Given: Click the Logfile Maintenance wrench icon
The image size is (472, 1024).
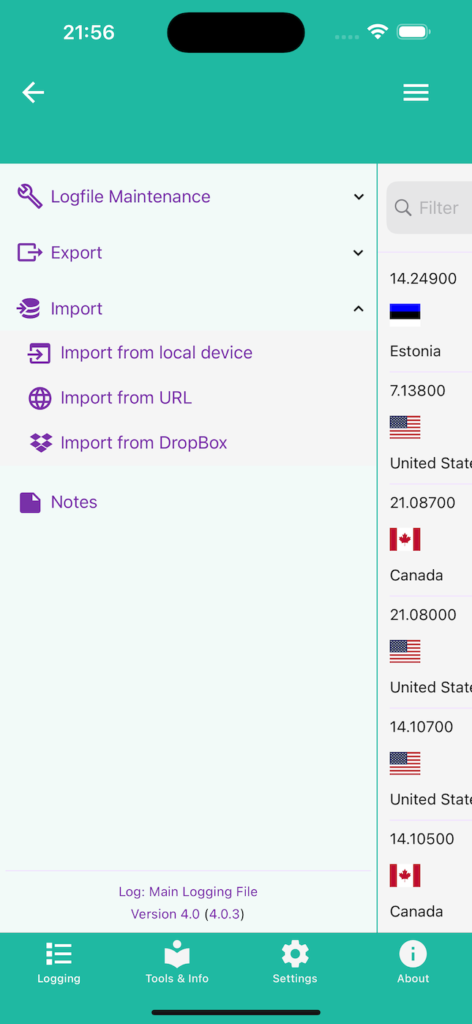Looking at the screenshot, I should coord(29,197).
